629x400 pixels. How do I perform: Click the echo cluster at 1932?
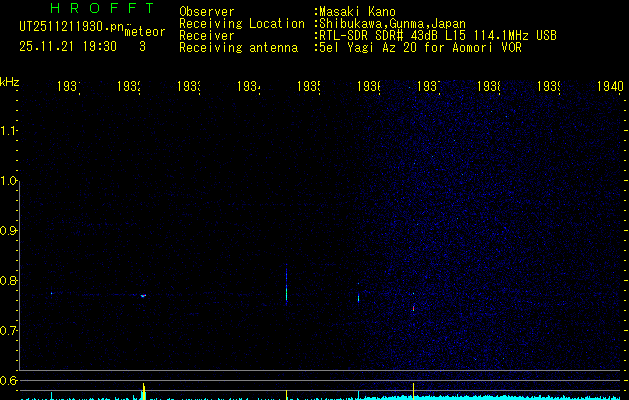143,296
